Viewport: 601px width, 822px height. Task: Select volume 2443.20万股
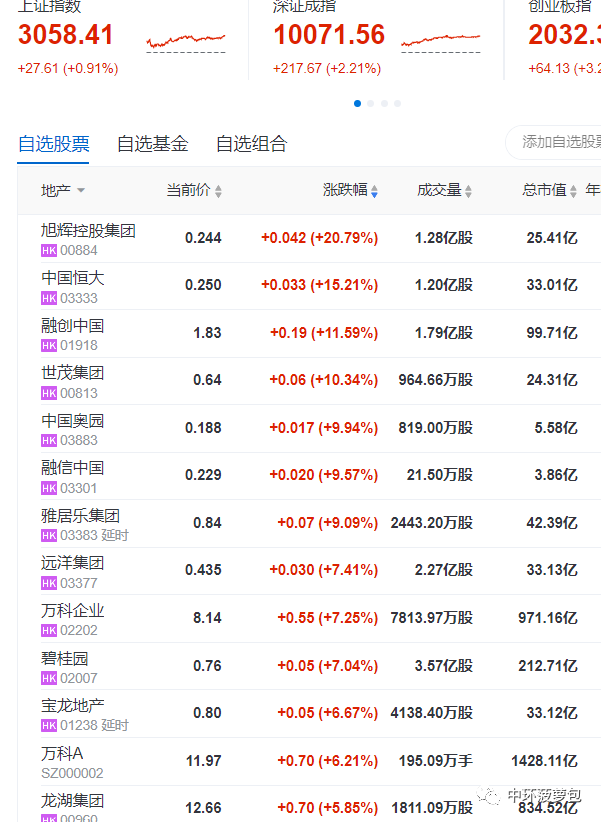(432, 523)
